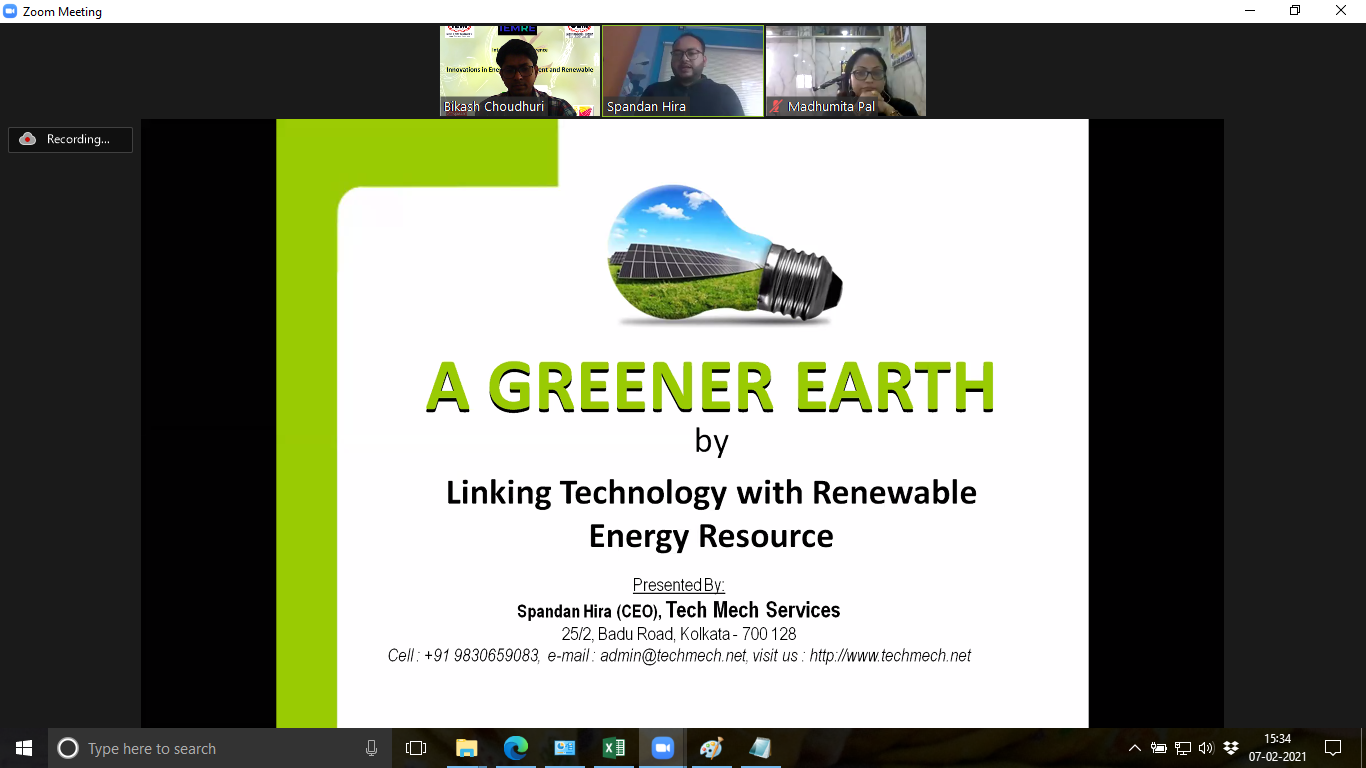Click the Task View icon
The image size is (1366, 768).
[416, 748]
